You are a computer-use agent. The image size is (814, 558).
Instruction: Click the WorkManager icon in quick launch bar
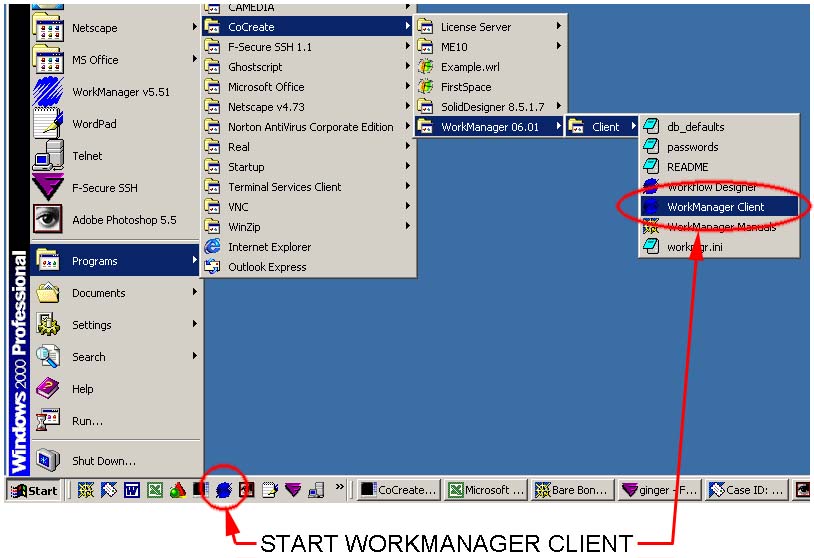point(224,490)
